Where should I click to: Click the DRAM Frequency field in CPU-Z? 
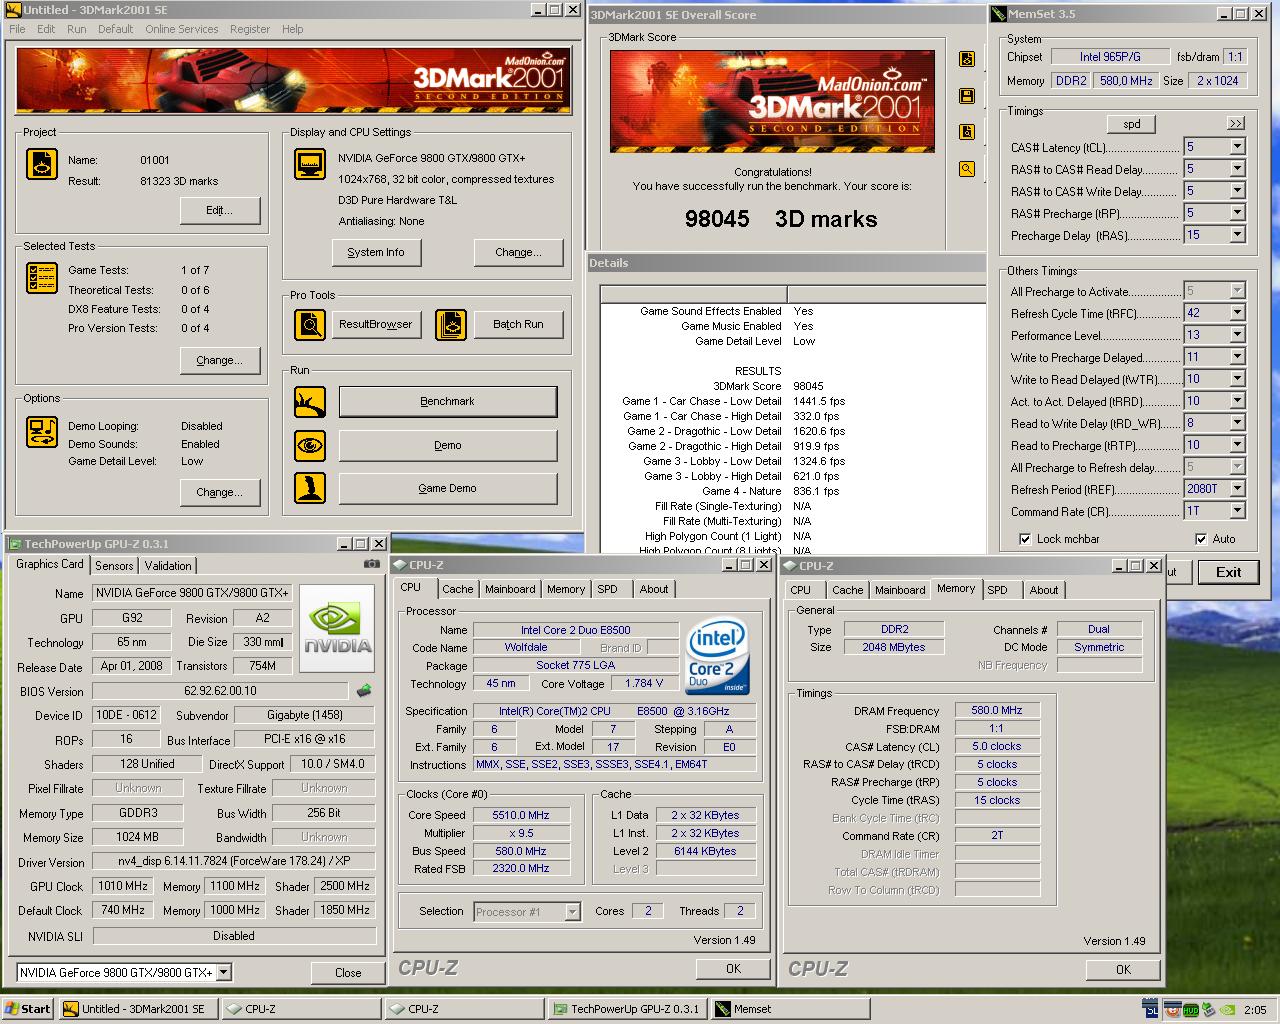click(997, 710)
